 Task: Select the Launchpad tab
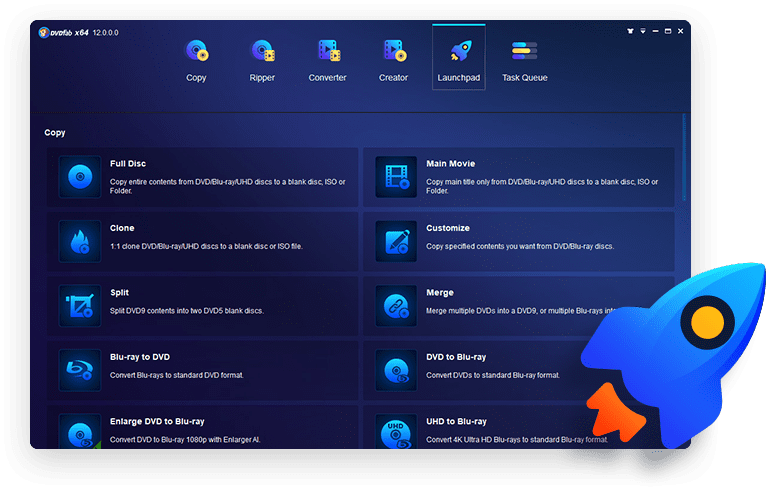[459, 58]
